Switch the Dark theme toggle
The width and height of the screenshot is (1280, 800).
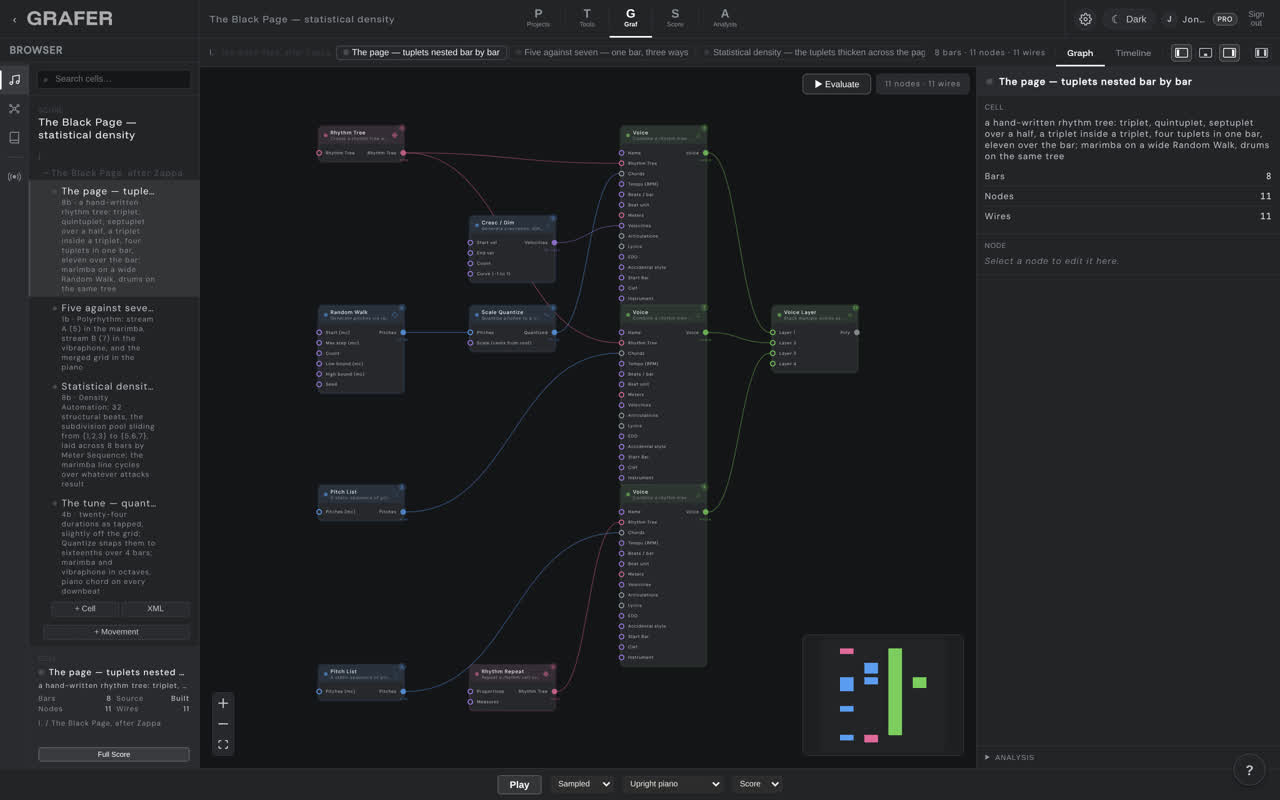(x=1129, y=19)
